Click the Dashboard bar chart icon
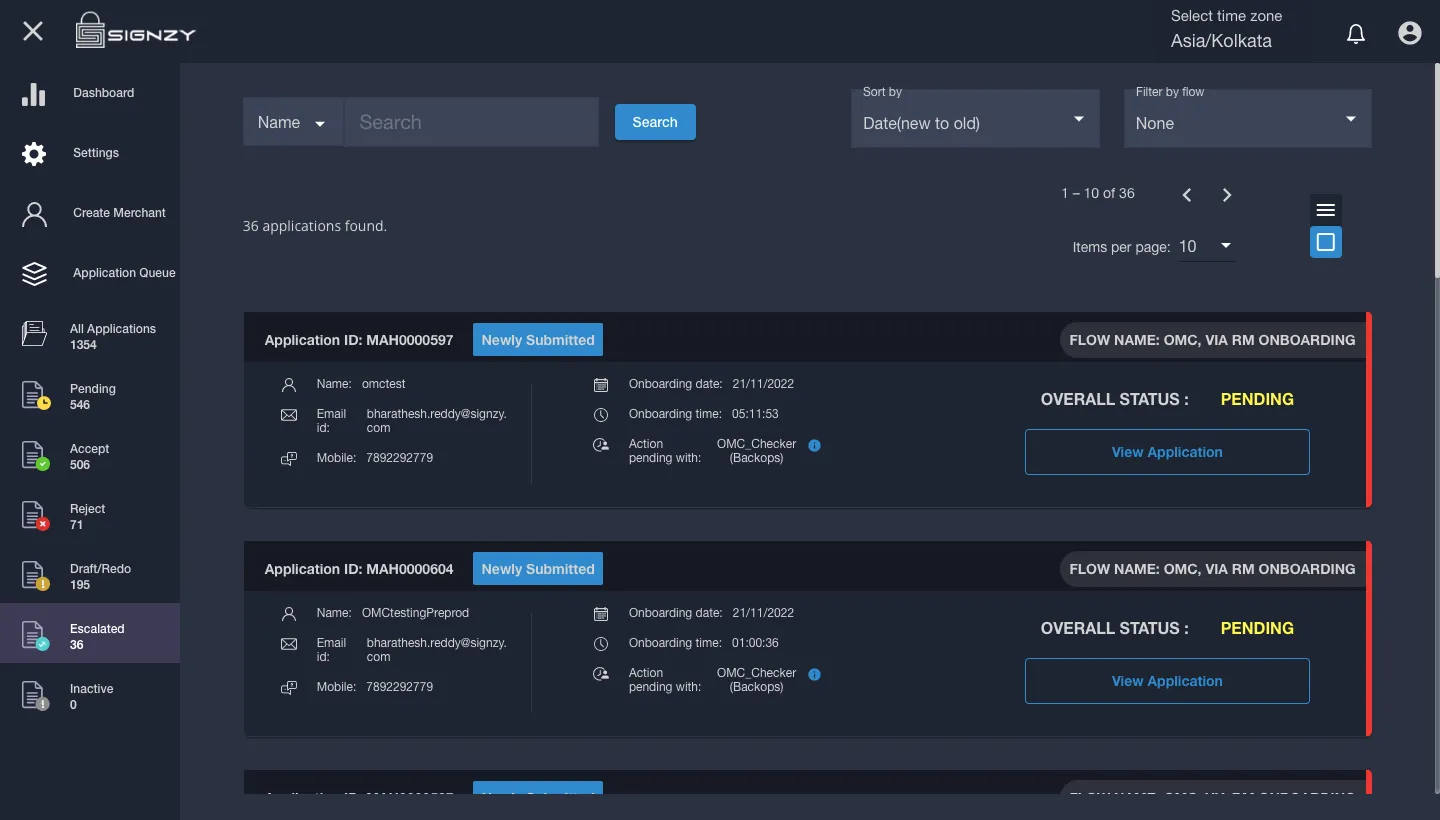 tap(34, 94)
